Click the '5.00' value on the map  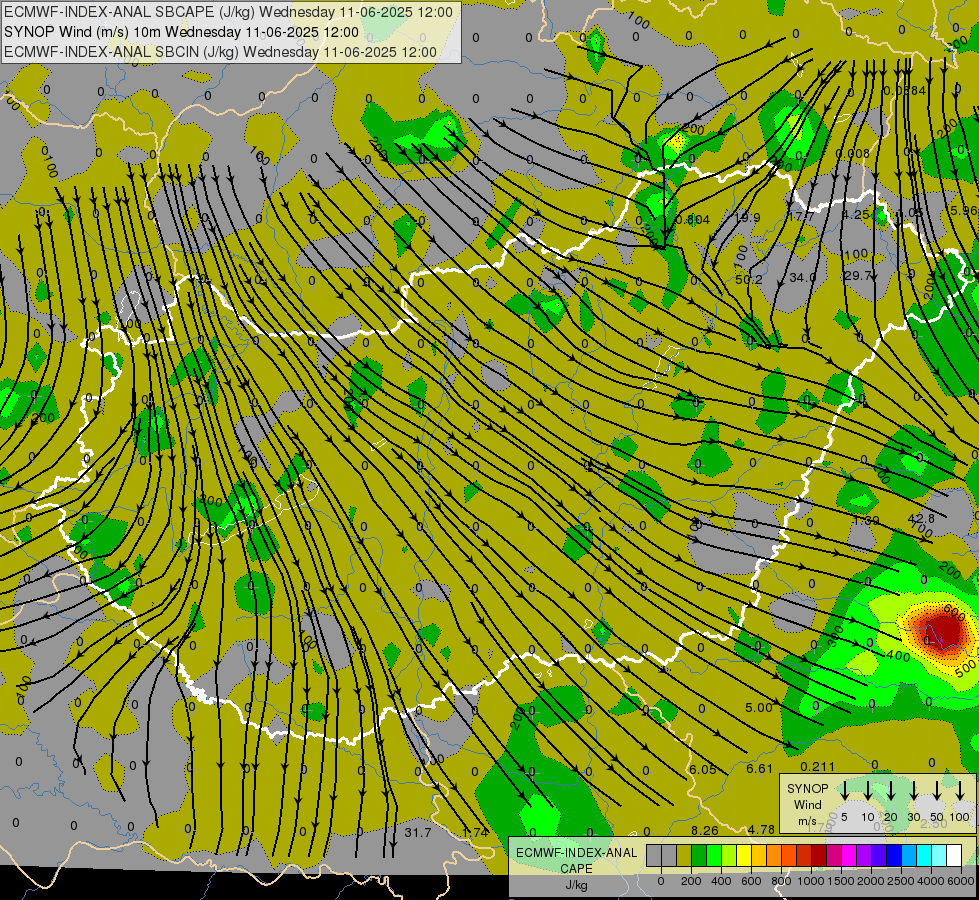coord(759,708)
